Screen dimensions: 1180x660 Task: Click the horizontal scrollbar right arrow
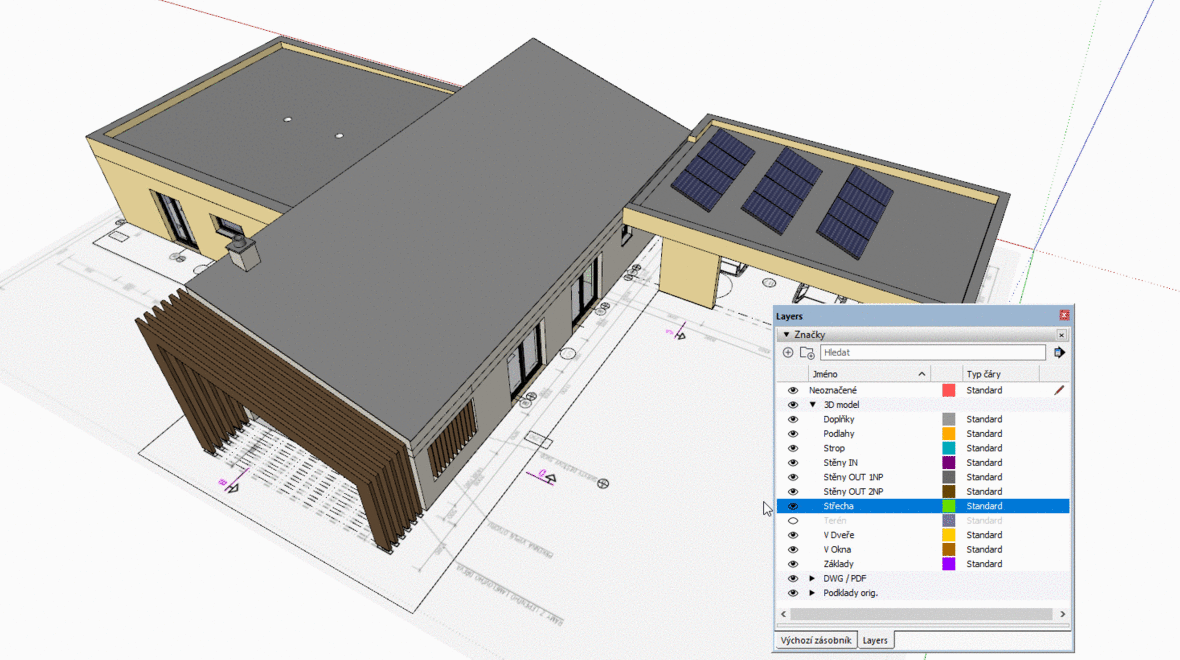[x=1063, y=614]
